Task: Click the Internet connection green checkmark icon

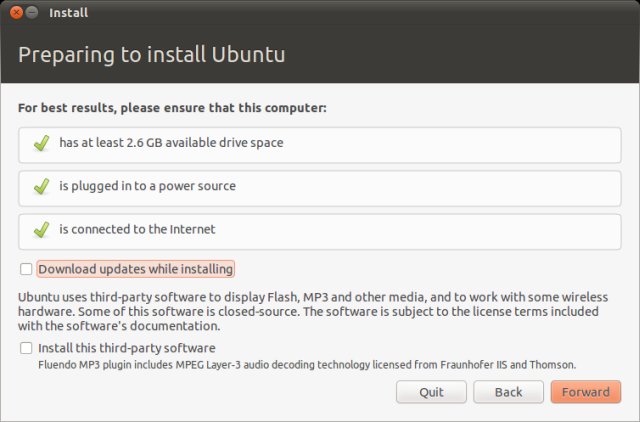Action: click(x=41, y=229)
